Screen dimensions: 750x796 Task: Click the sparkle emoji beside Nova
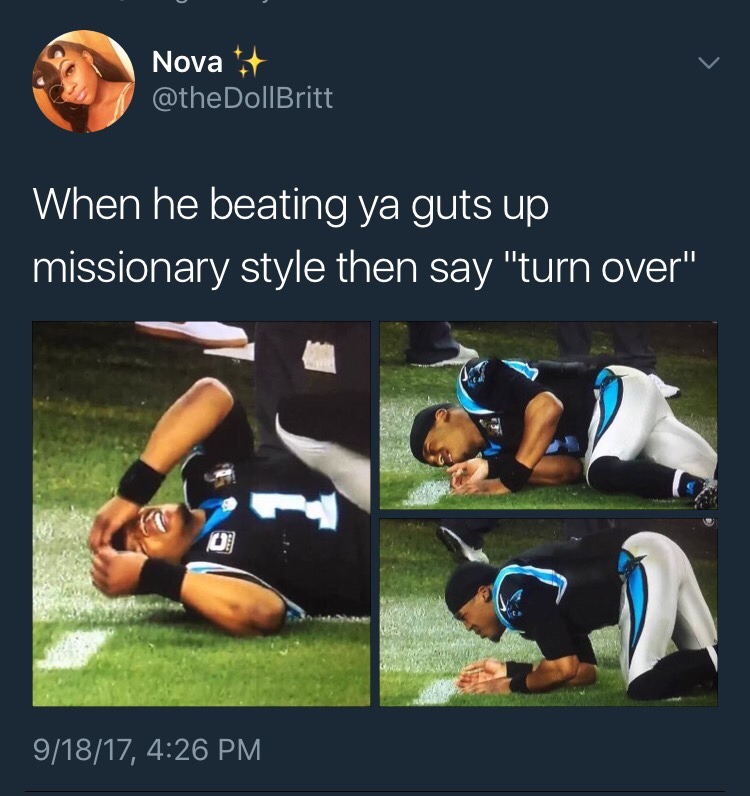[x=248, y=61]
